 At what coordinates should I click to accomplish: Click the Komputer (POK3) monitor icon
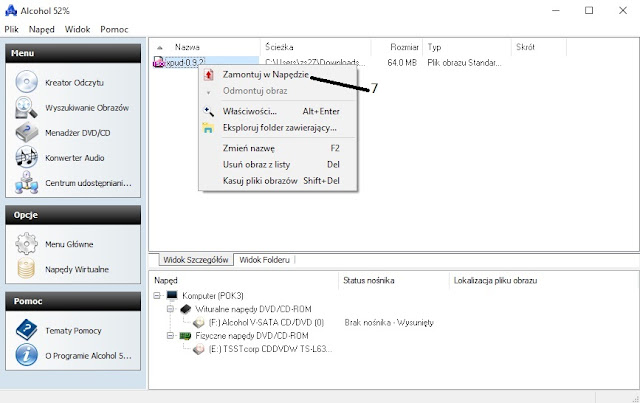point(172,295)
